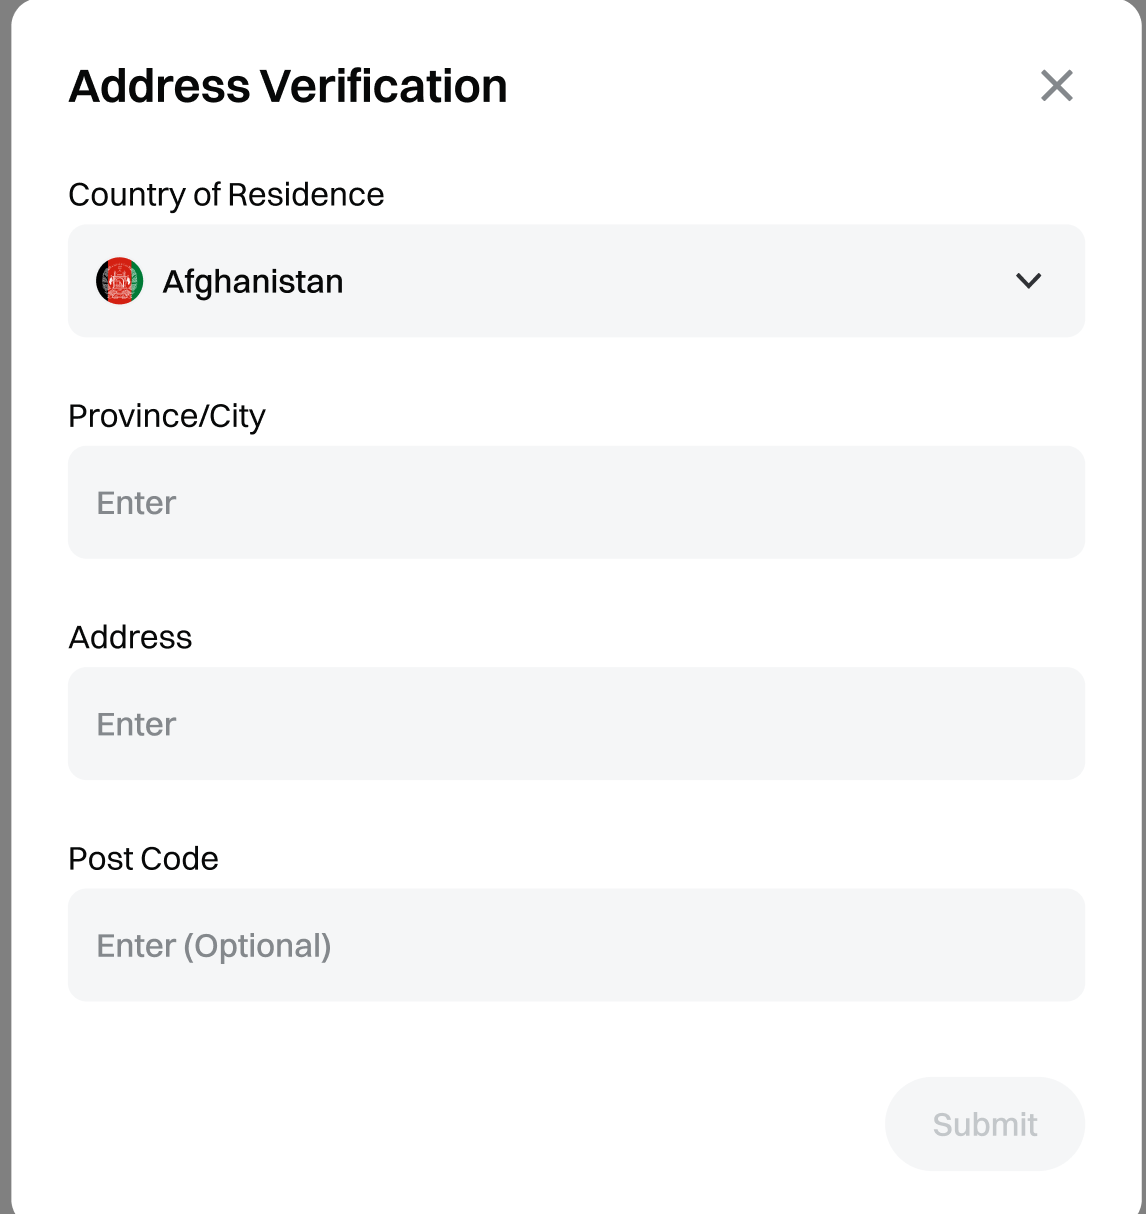Screen dimensions: 1146x1214
Task: Click the Province/City input field
Action: click(x=576, y=502)
